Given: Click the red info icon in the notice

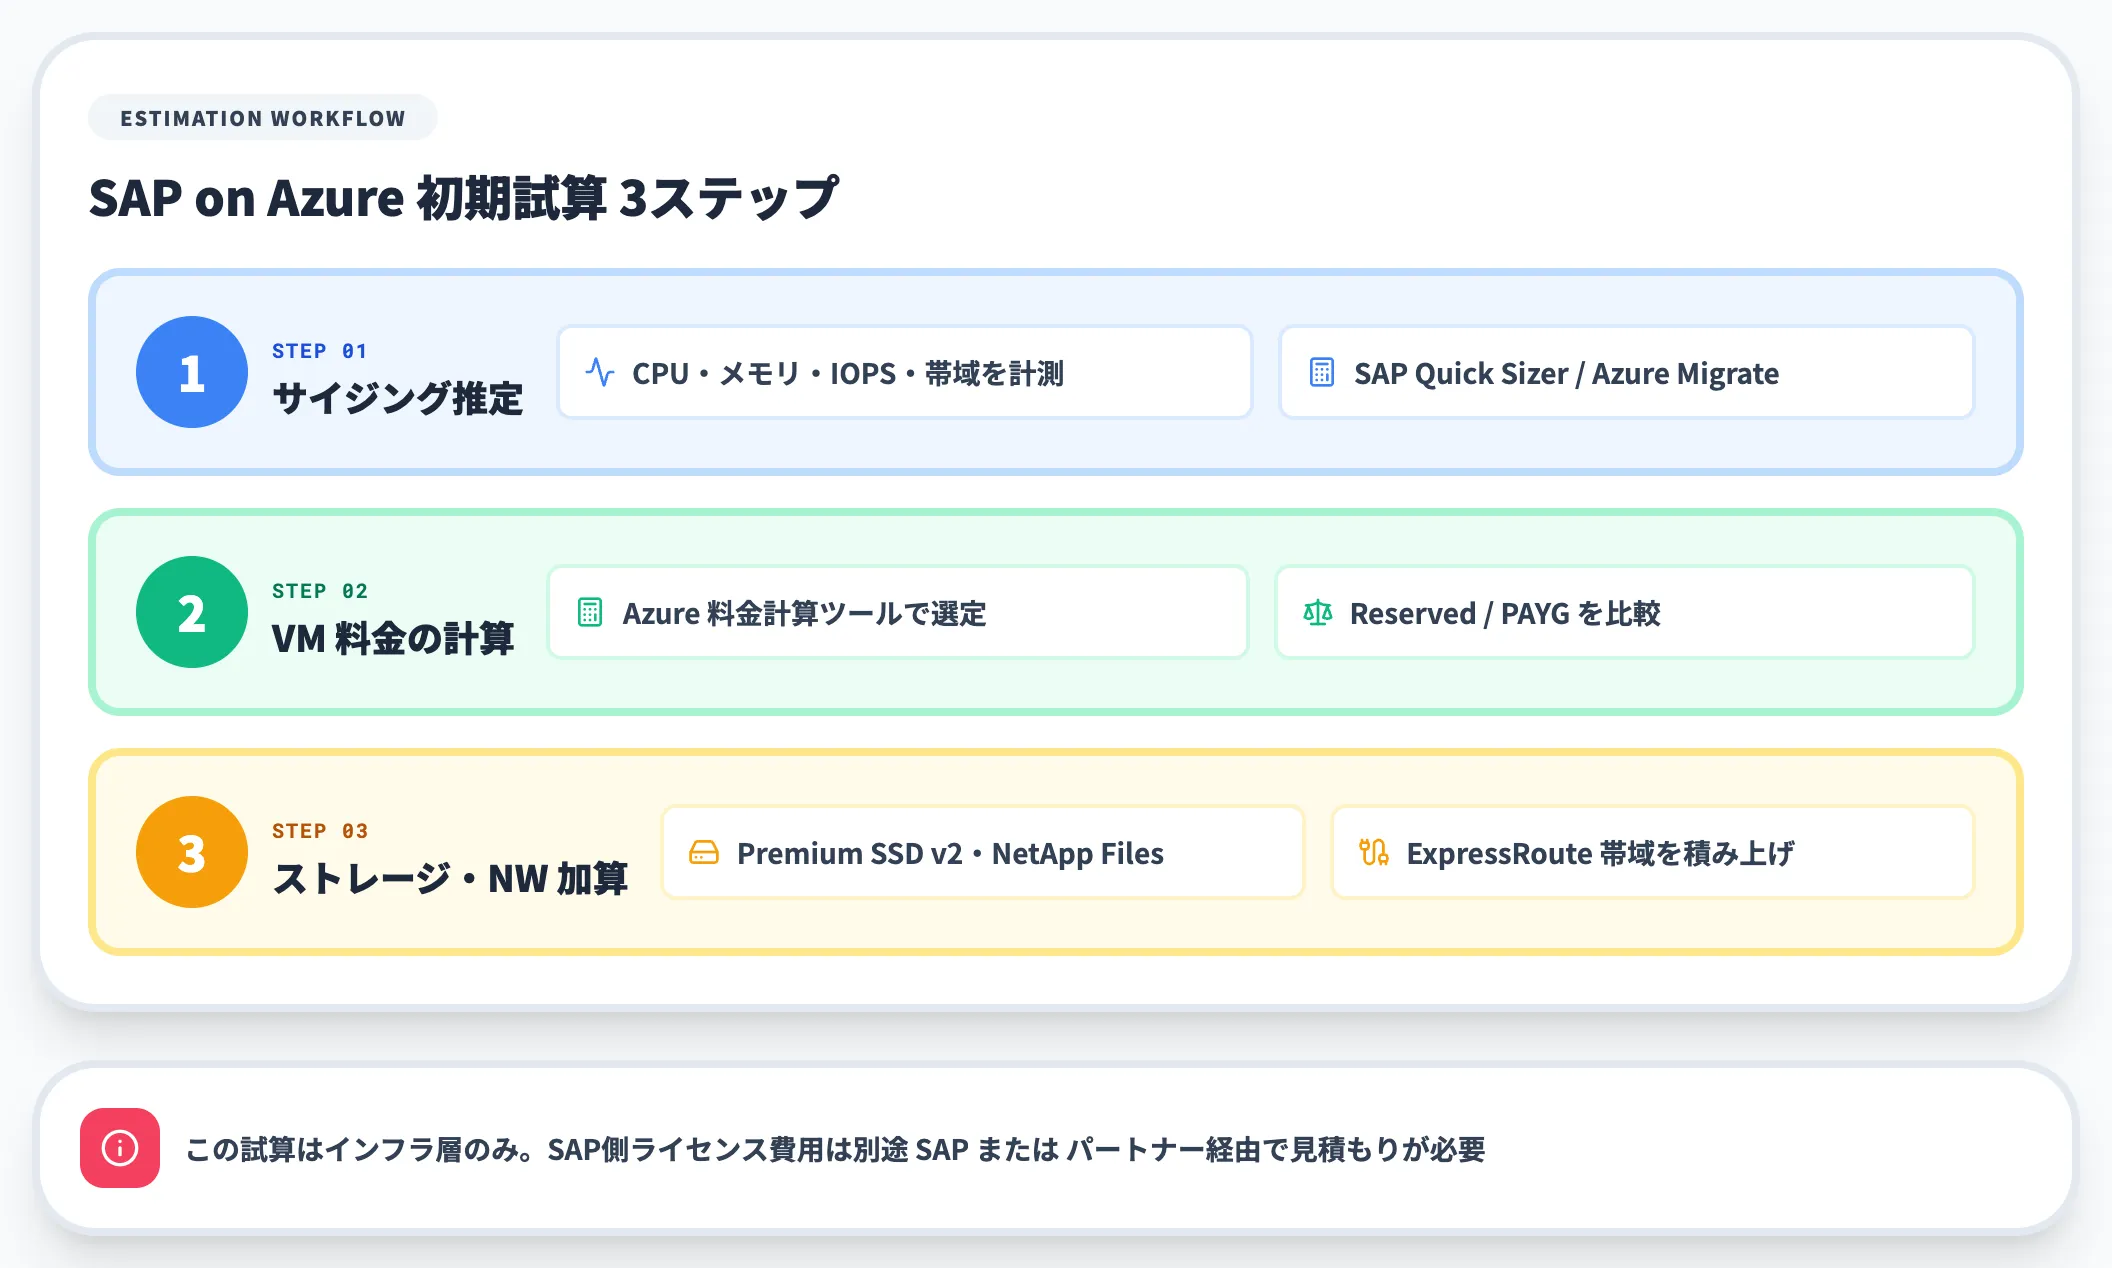Looking at the screenshot, I should coord(120,1148).
